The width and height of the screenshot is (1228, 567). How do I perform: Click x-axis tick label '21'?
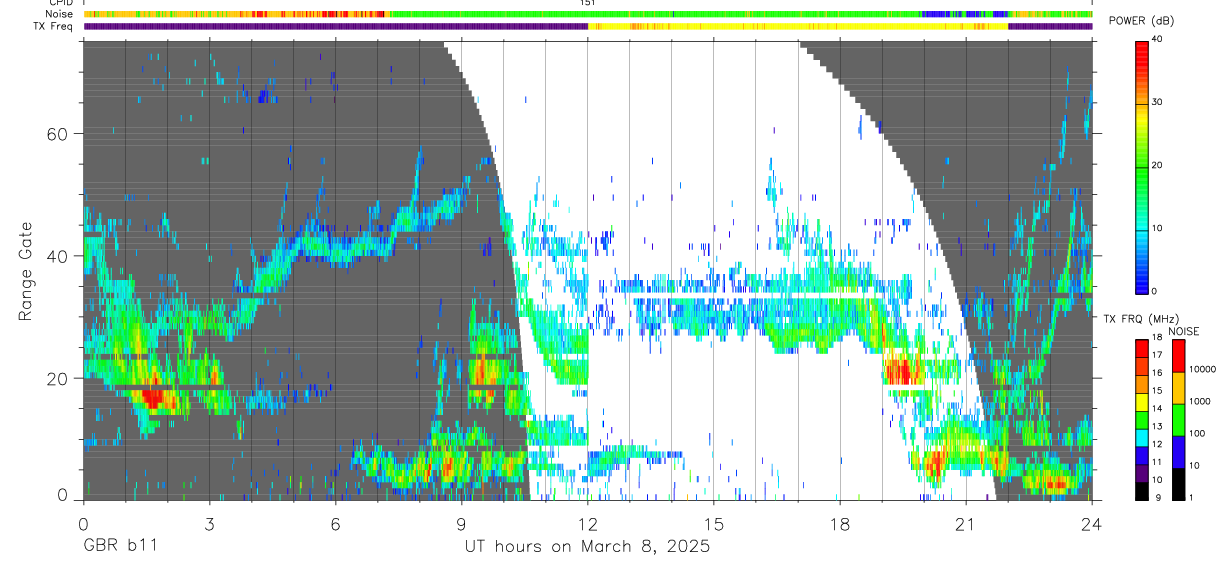coord(966,523)
